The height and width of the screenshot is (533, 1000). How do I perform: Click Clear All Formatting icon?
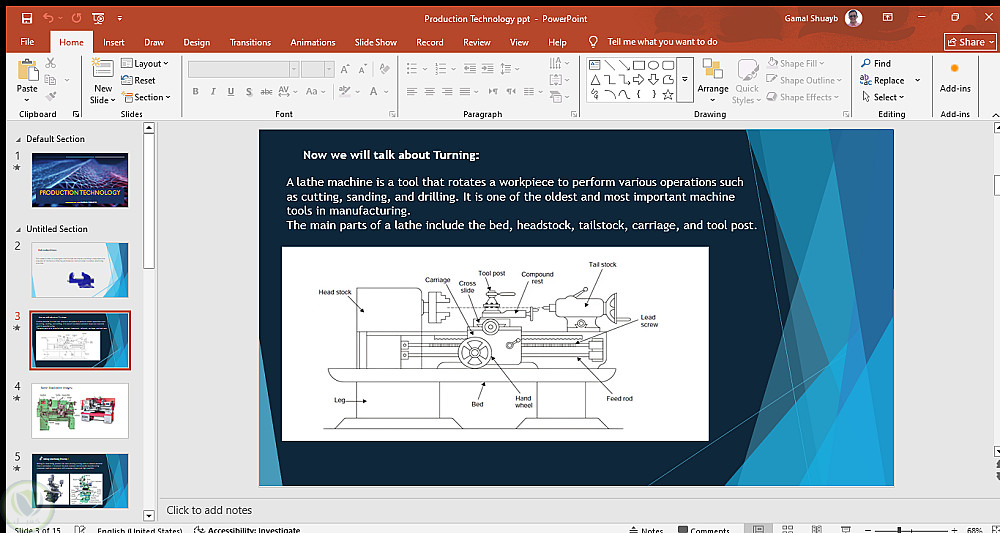(x=384, y=69)
